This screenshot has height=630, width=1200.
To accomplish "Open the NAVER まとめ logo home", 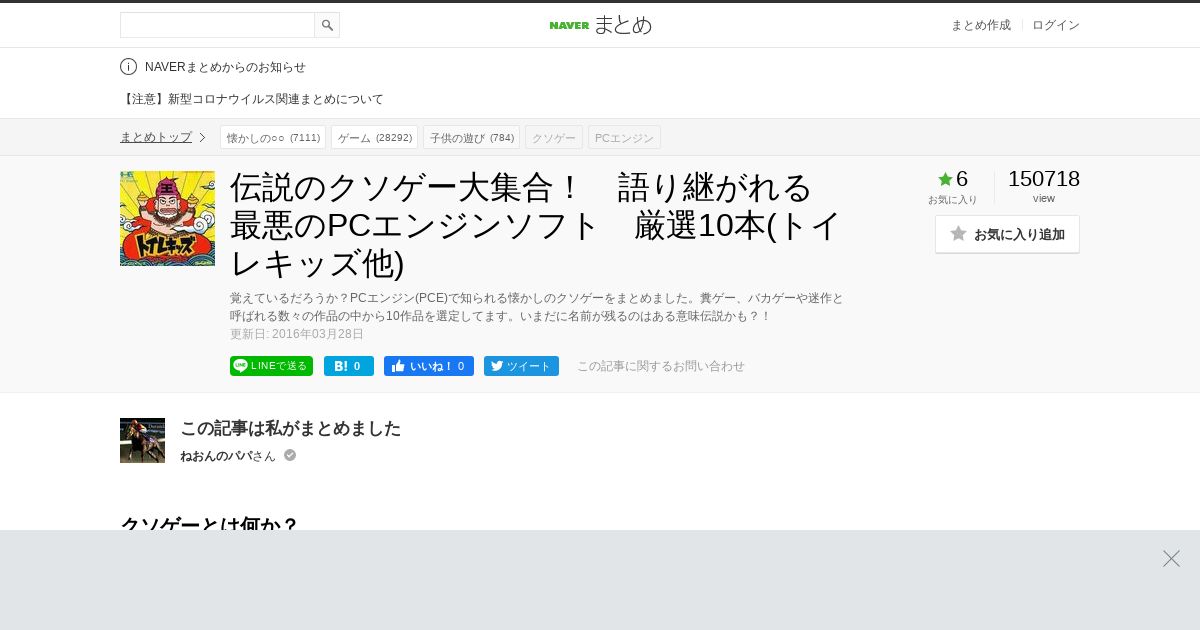I will 600,25.
